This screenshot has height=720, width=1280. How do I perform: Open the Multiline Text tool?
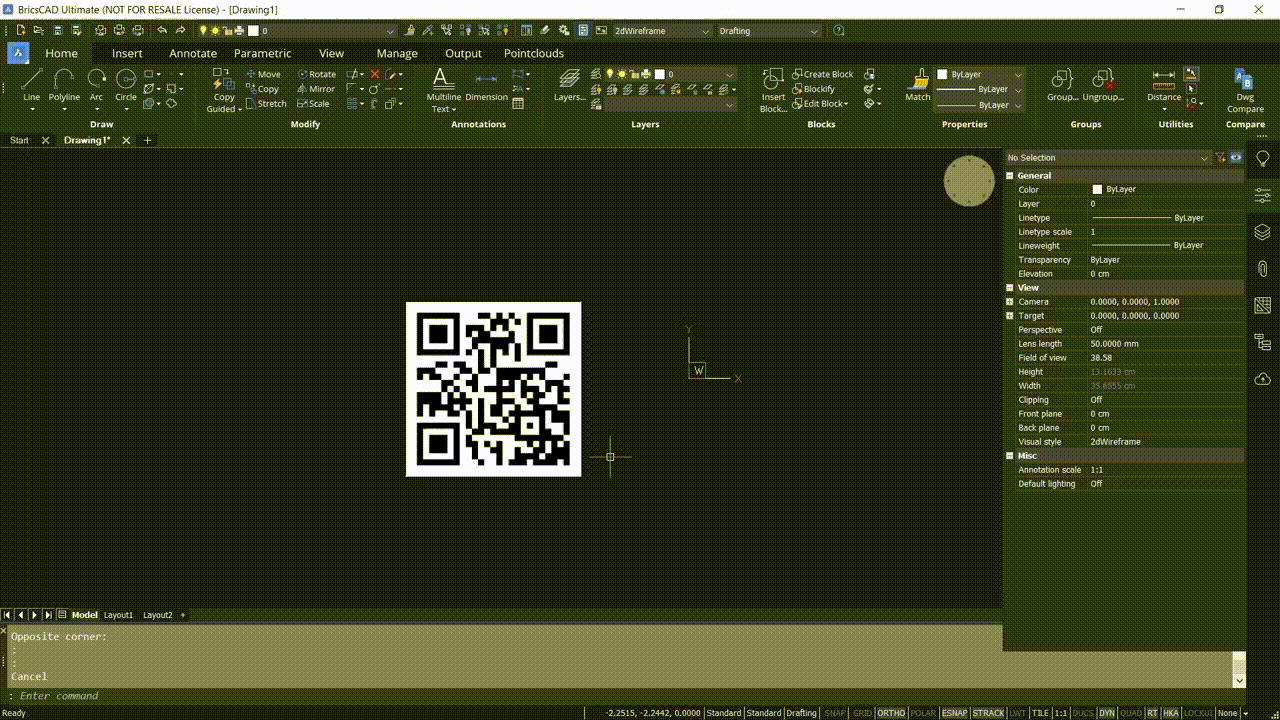coord(443,90)
